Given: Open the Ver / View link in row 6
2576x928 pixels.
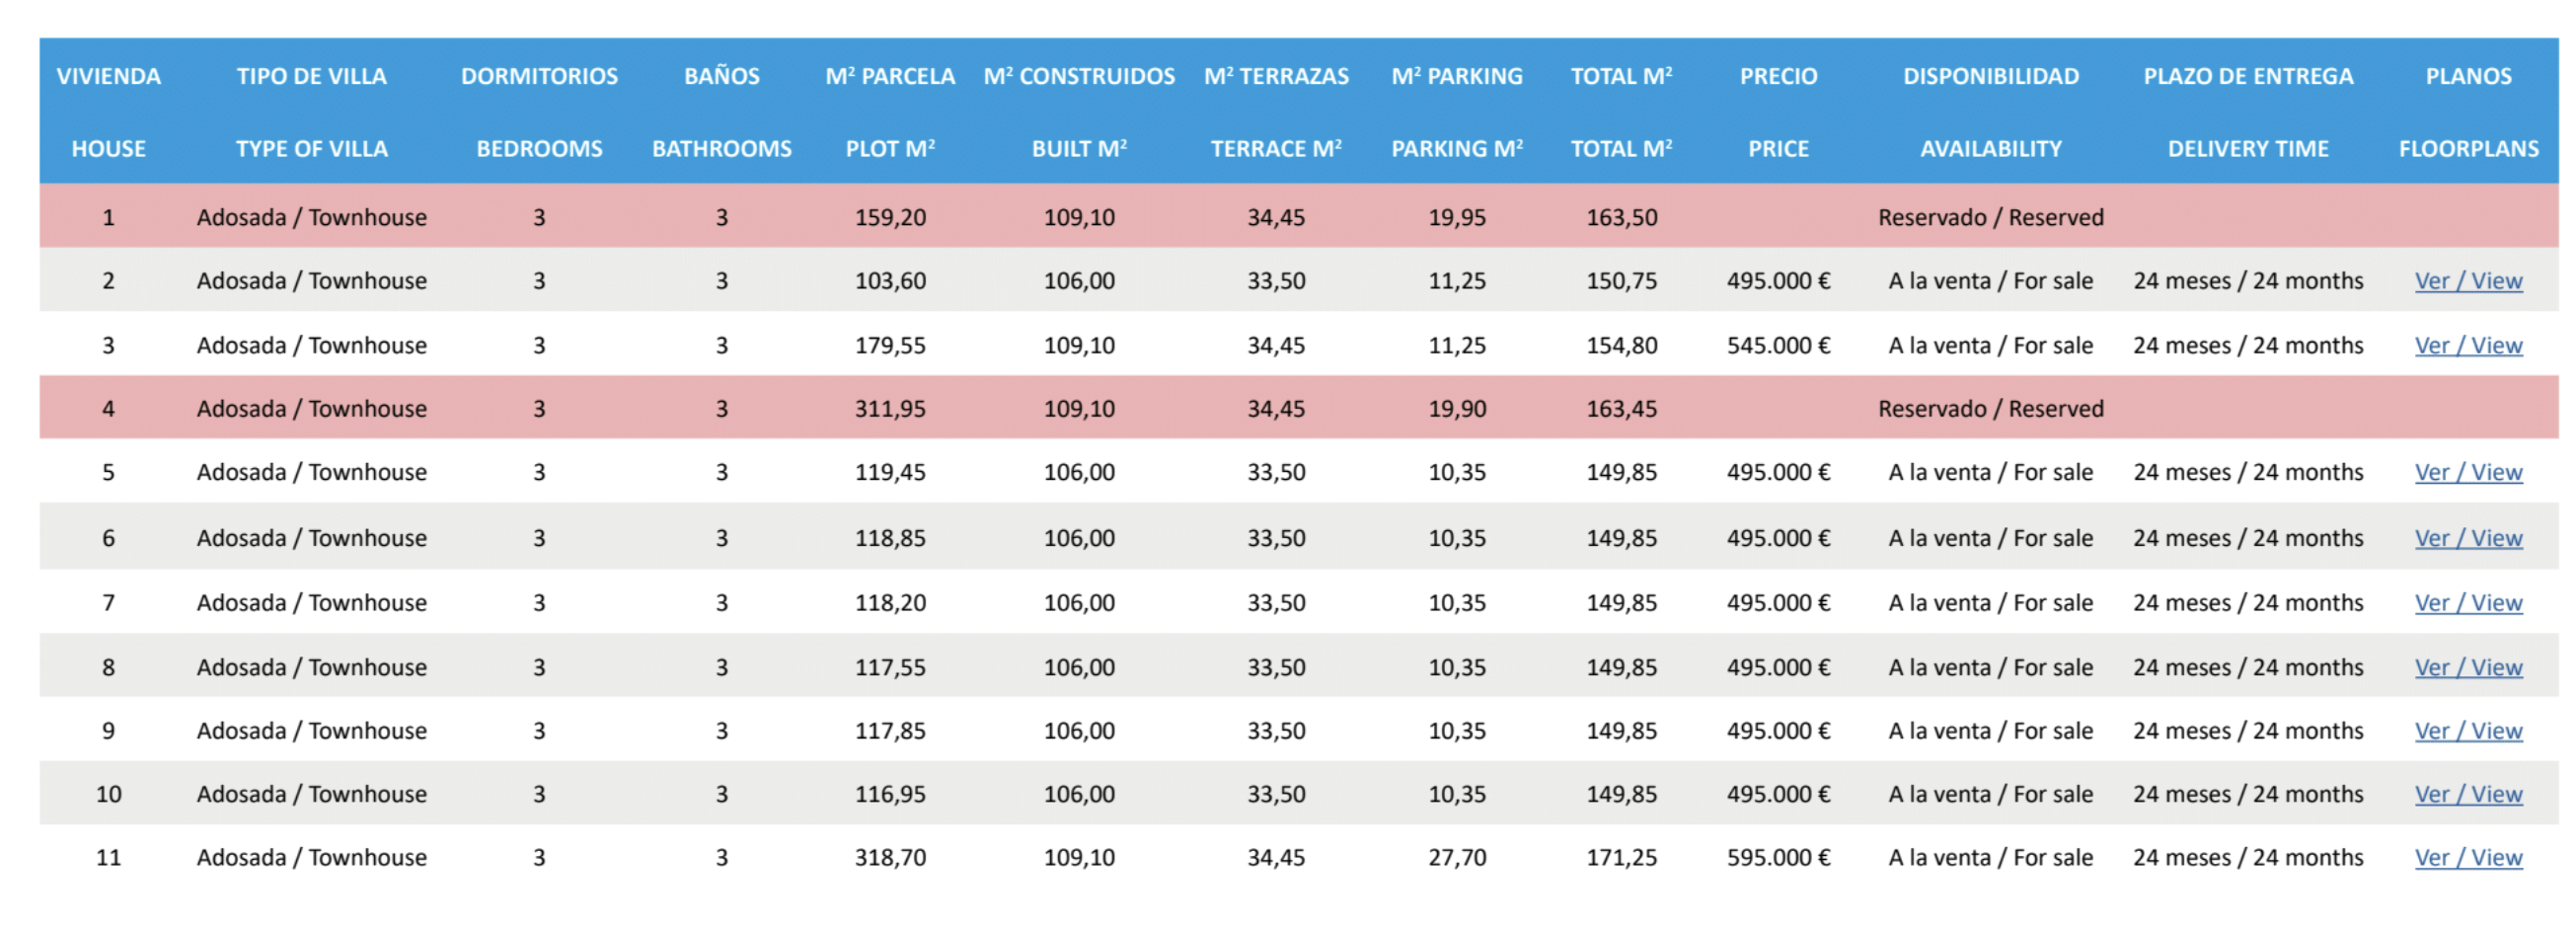Looking at the screenshot, I should 2468,538.
